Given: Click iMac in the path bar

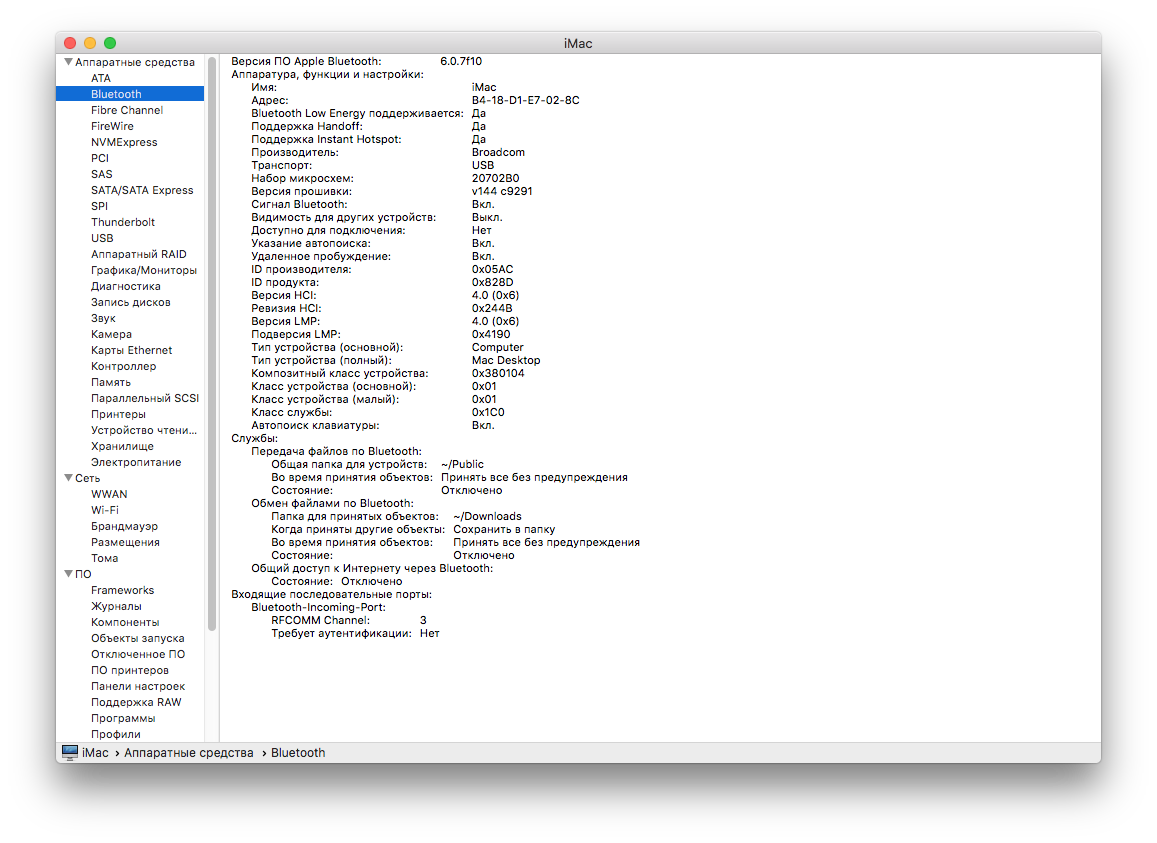Looking at the screenshot, I should pyautogui.click(x=95, y=753).
